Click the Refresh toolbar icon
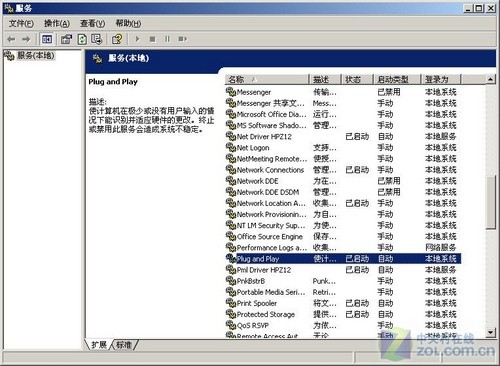500x366 pixels. point(82,39)
